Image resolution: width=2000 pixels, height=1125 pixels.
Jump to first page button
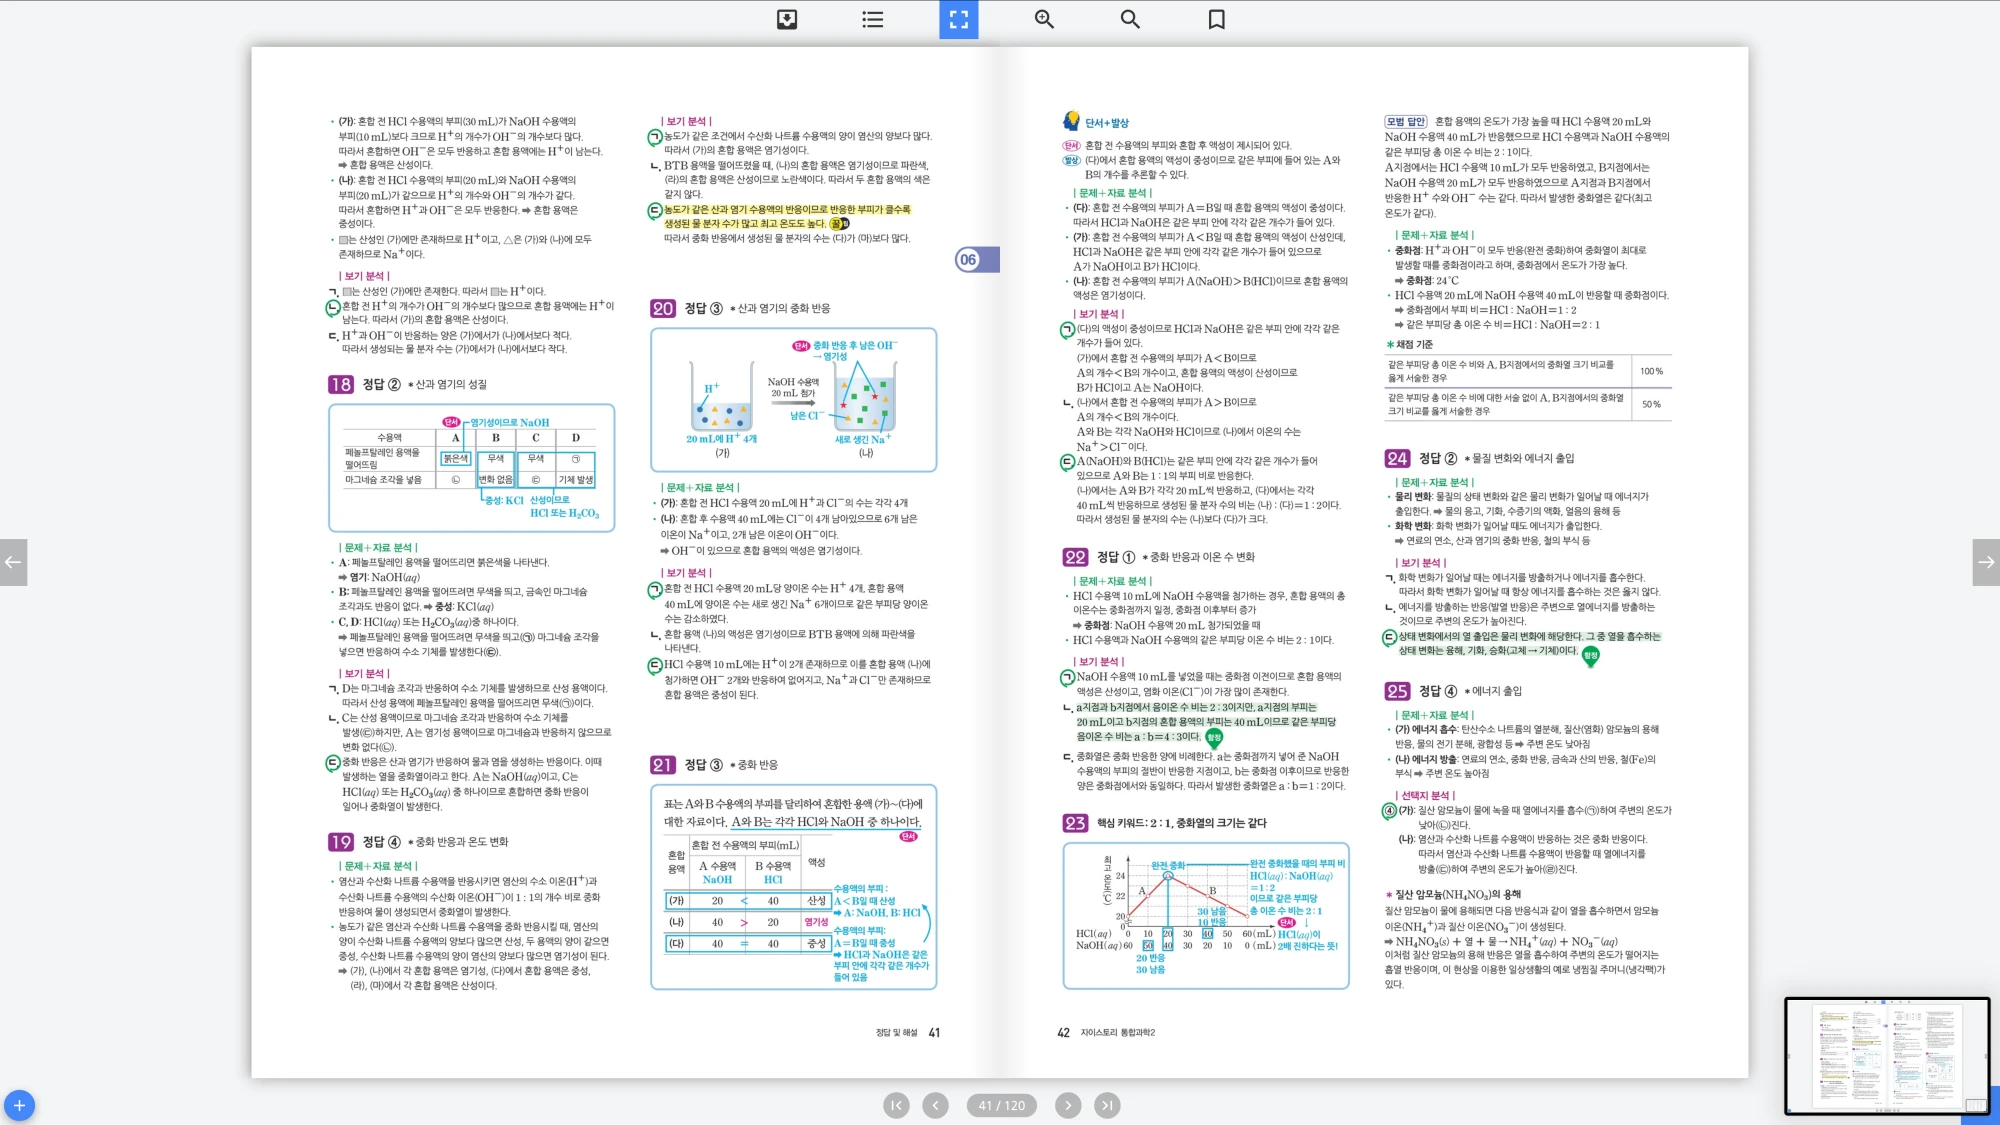tap(896, 1105)
